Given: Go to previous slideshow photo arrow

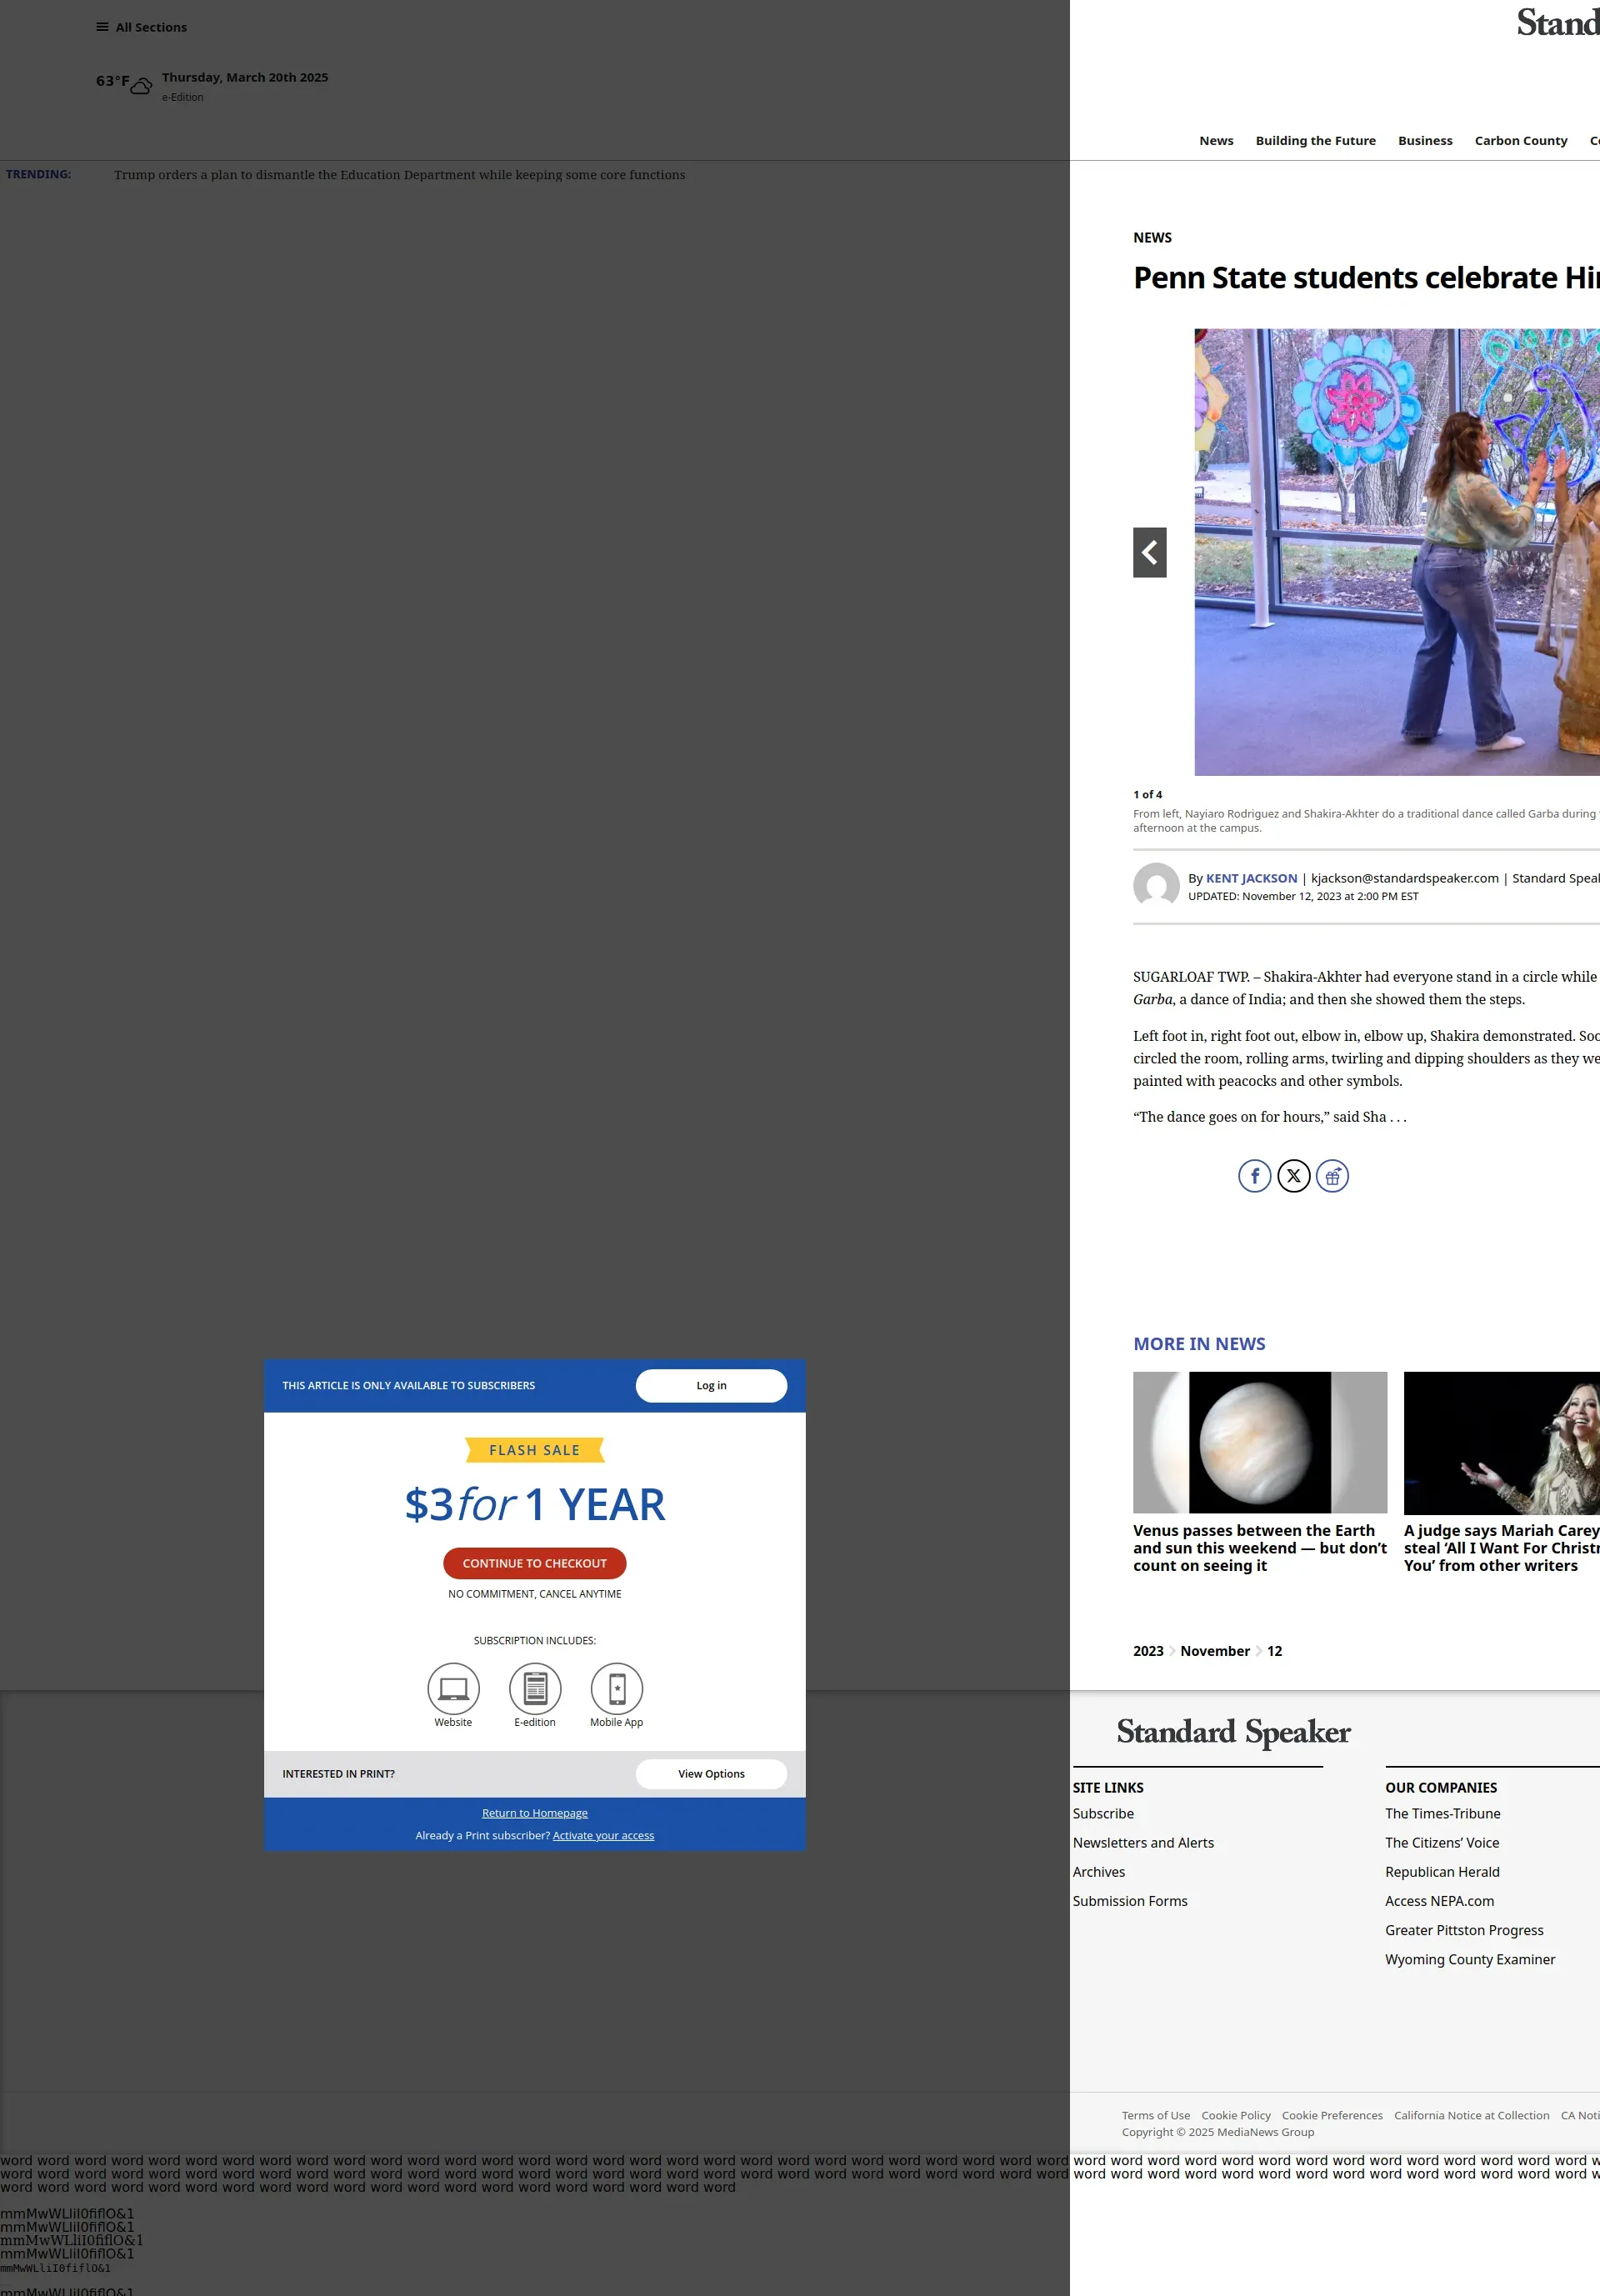Looking at the screenshot, I should pyautogui.click(x=1149, y=552).
